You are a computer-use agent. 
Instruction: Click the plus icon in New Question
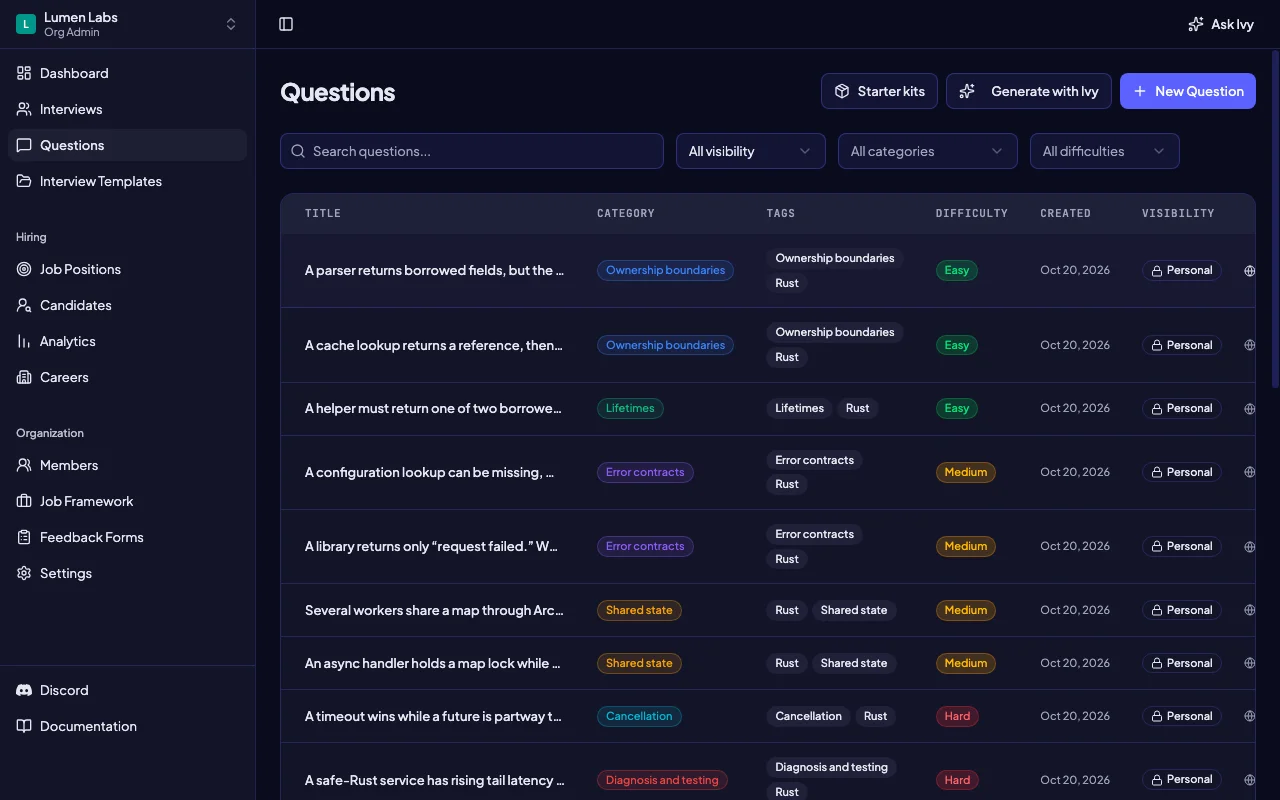[1140, 91]
